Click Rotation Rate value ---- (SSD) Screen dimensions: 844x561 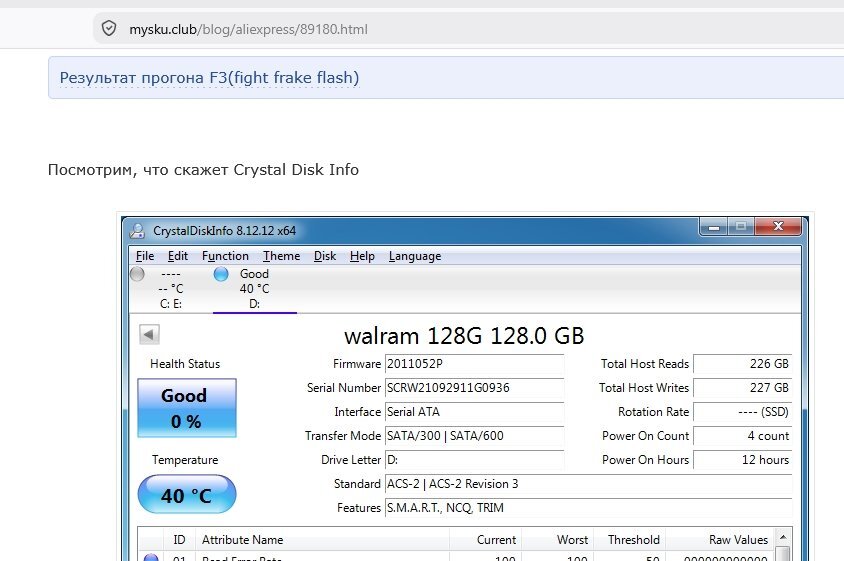coord(743,412)
